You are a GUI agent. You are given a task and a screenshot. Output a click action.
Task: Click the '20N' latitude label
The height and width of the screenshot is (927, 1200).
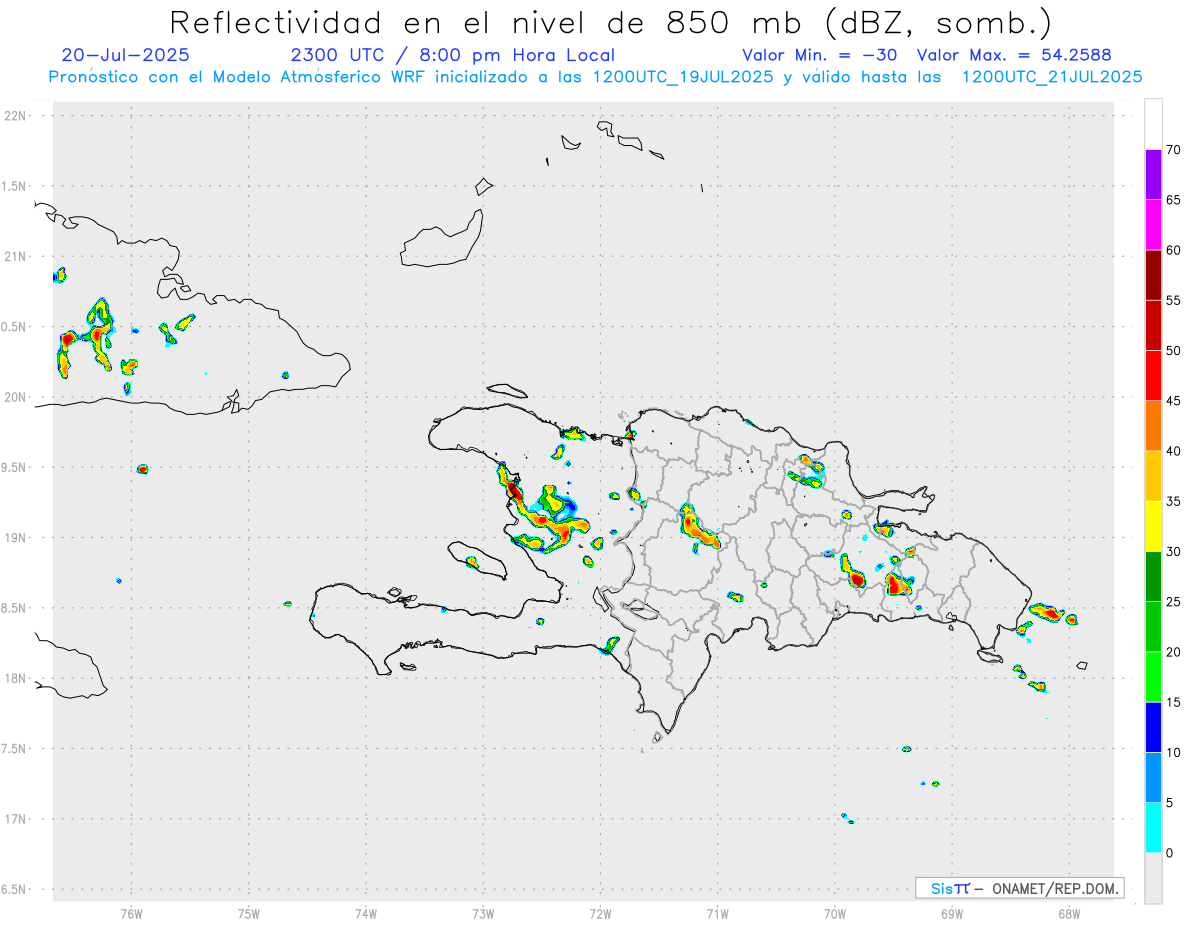click(x=16, y=397)
